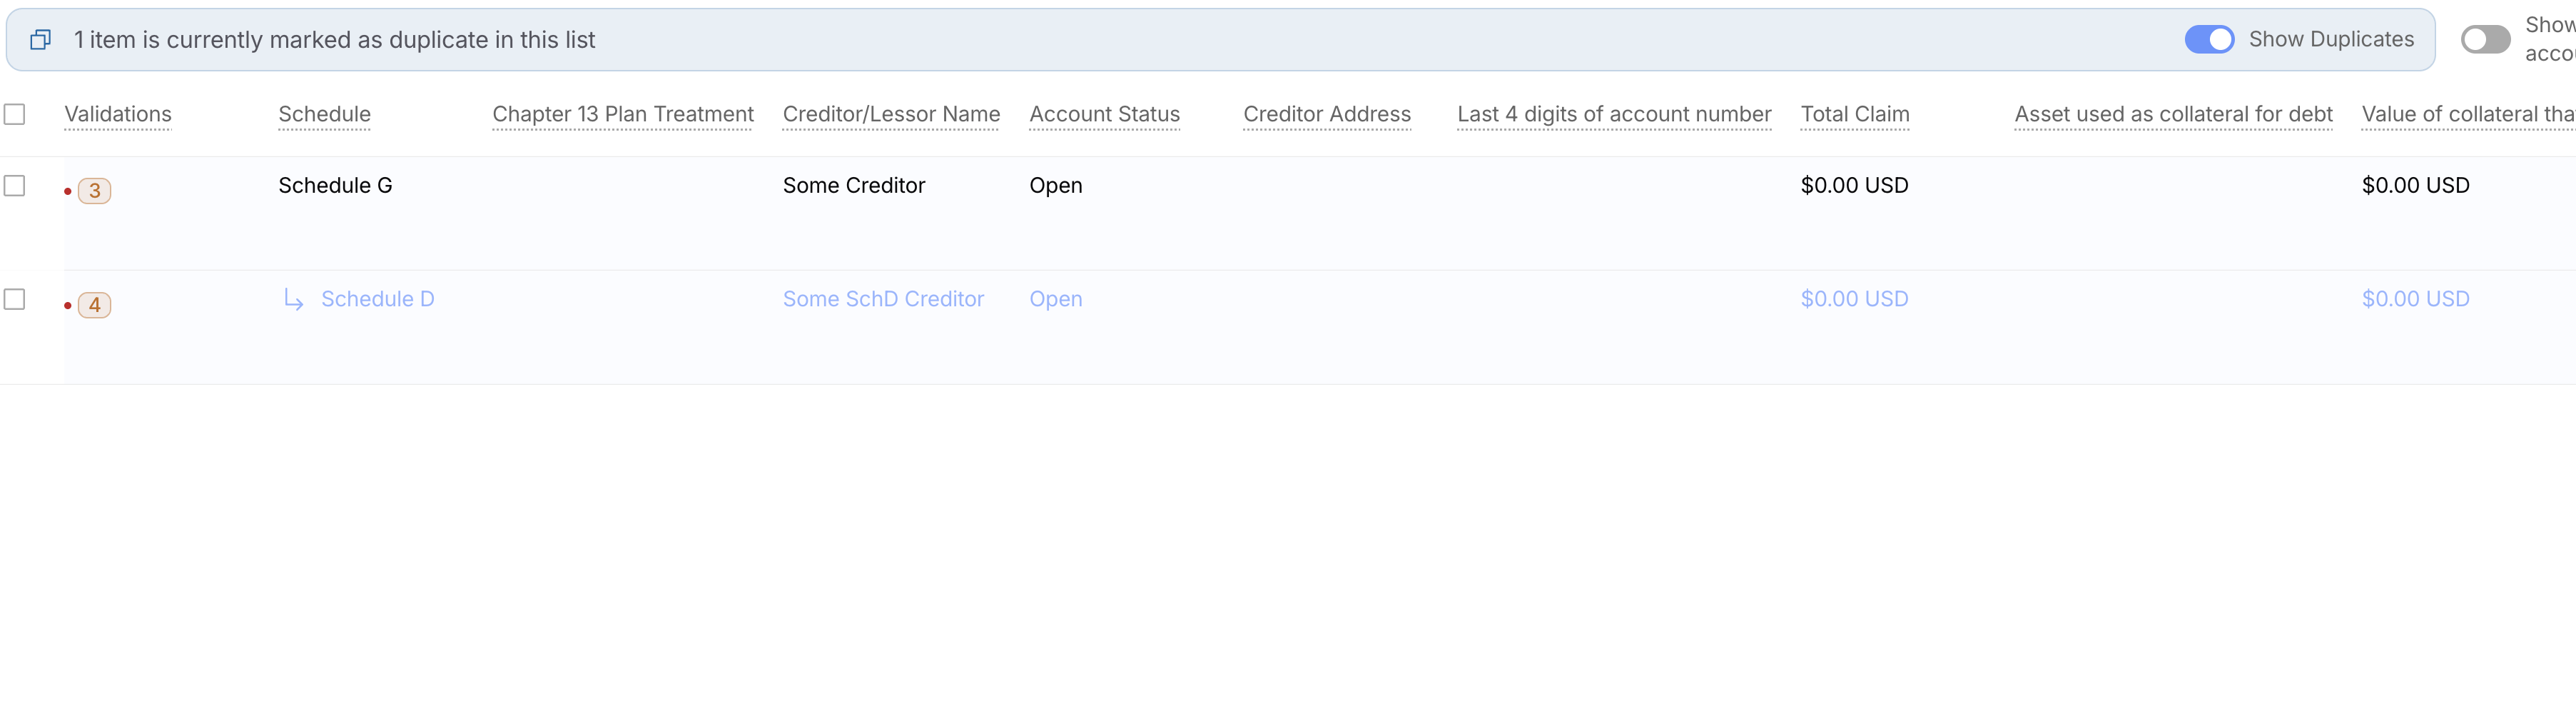Screen dimensions: 2576x704
Task: Check the Schedule D row checkbox
Action: (14, 299)
